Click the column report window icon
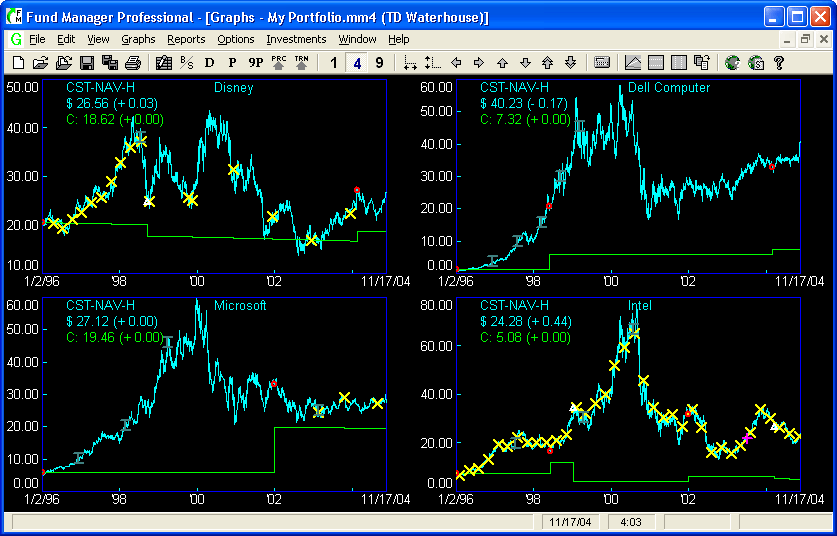Image resolution: width=837 pixels, height=536 pixels. click(679, 63)
